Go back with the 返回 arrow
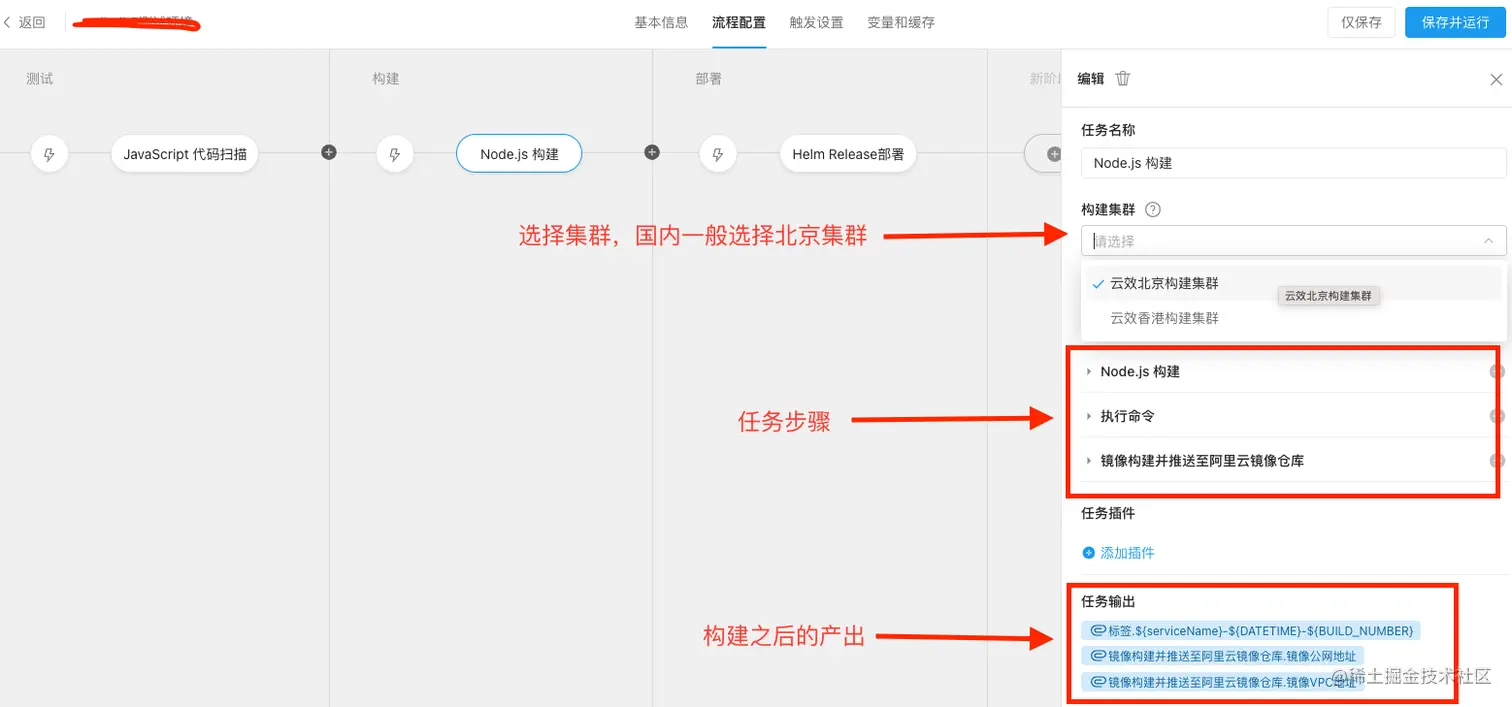Image resolution: width=1512 pixels, height=707 pixels. (x=25, y=22)
